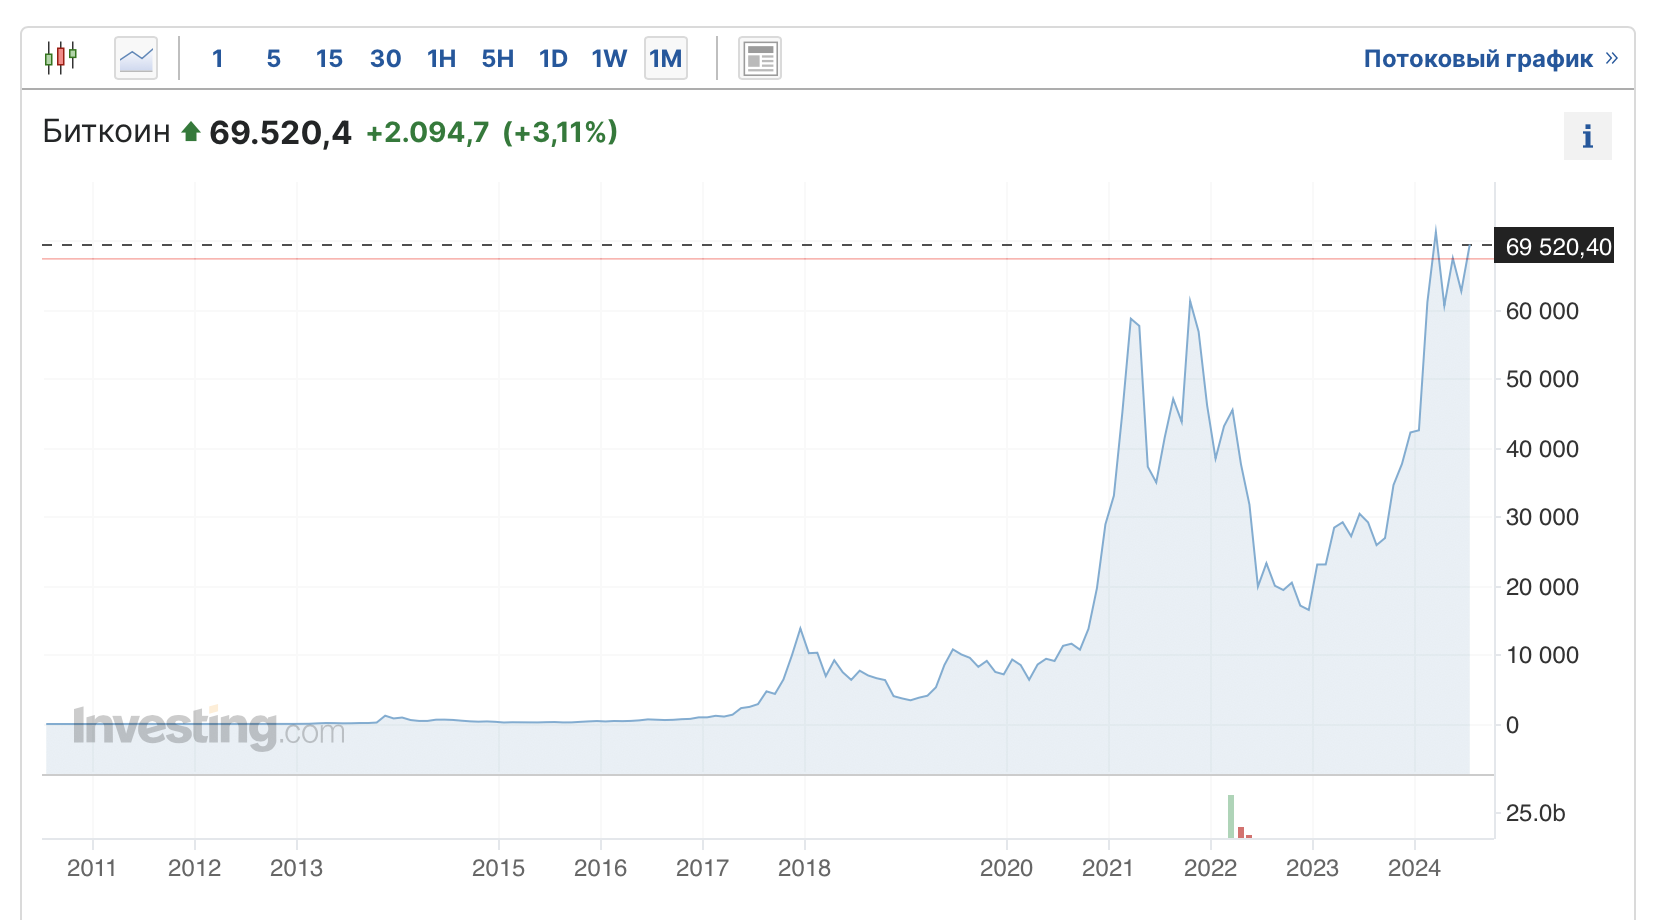Image resolution: width=1654 pixels, height=920 pixels.
Task: Switch to the 15 minute interval
Action: coord(329,59)
